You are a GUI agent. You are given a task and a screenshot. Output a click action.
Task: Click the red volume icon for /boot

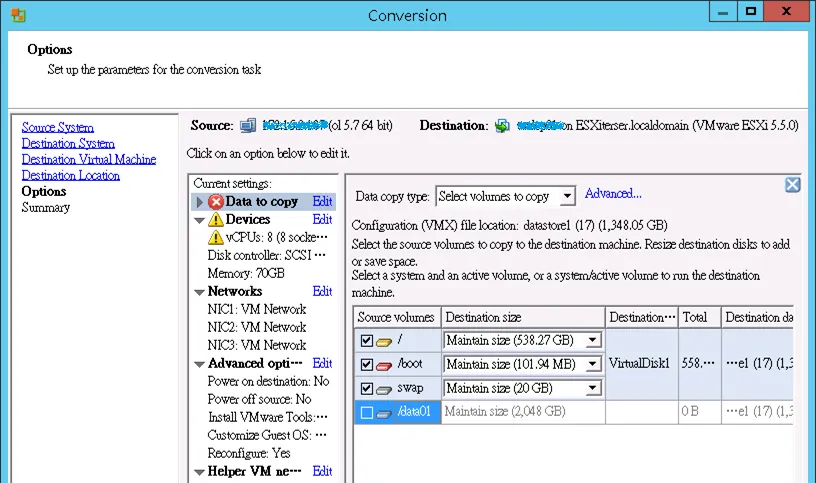384,366
